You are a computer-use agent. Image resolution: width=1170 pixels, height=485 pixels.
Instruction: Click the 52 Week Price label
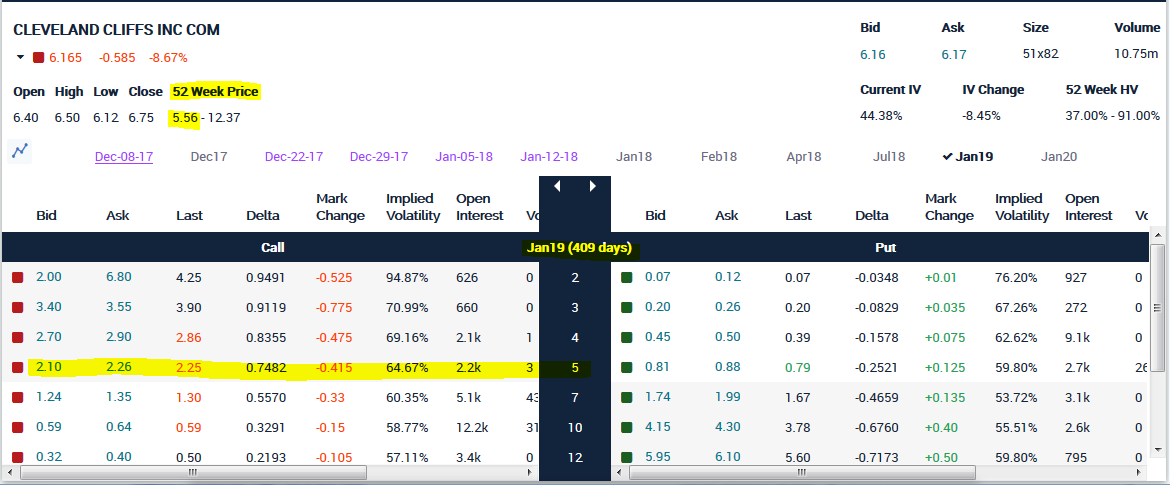(215, 92)
